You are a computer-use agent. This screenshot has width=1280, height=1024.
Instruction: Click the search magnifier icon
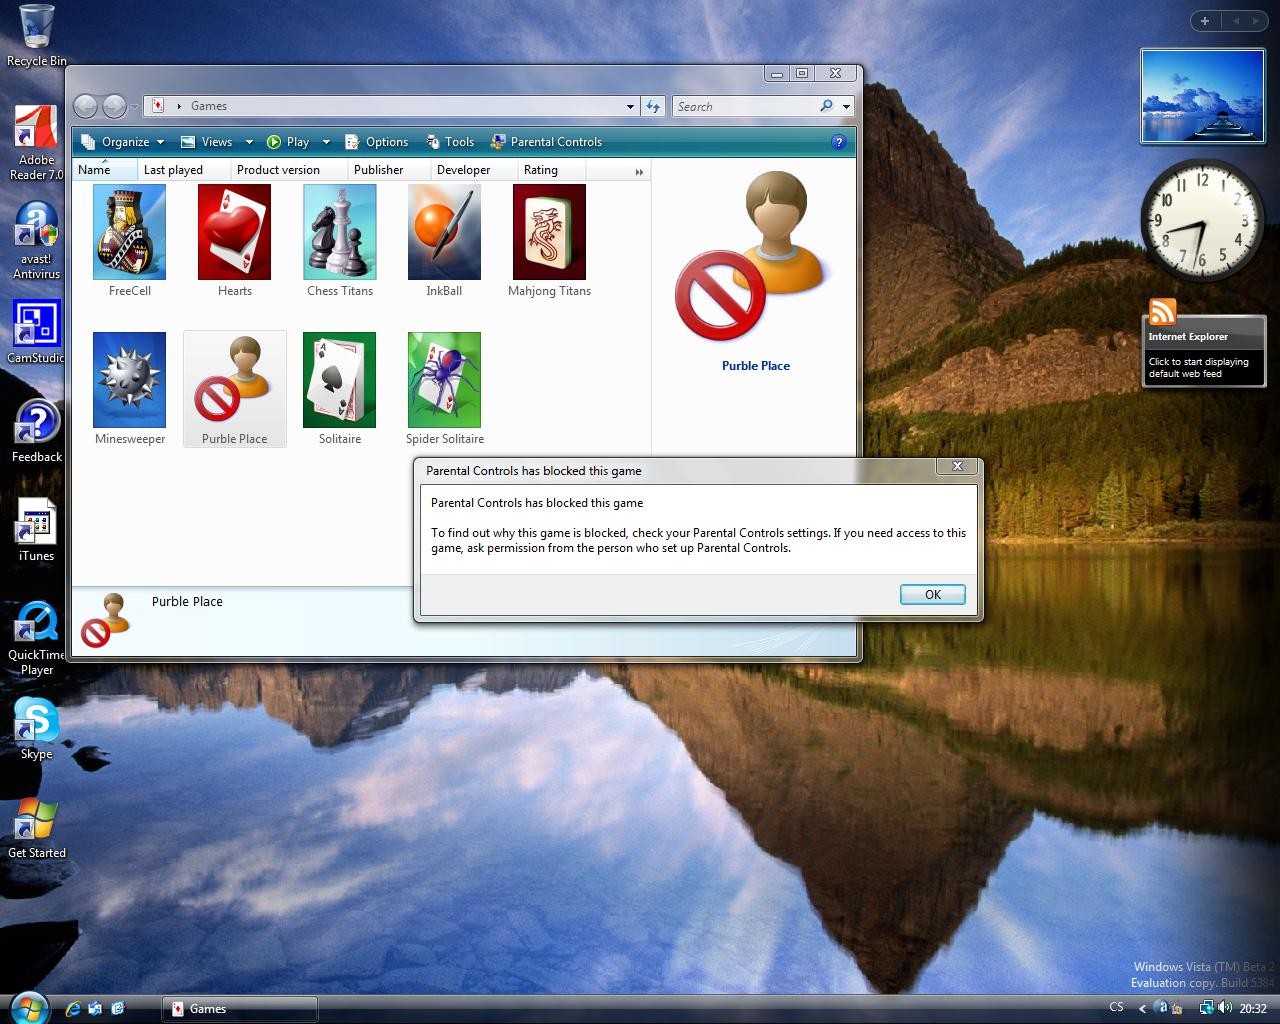pos(826,106)
